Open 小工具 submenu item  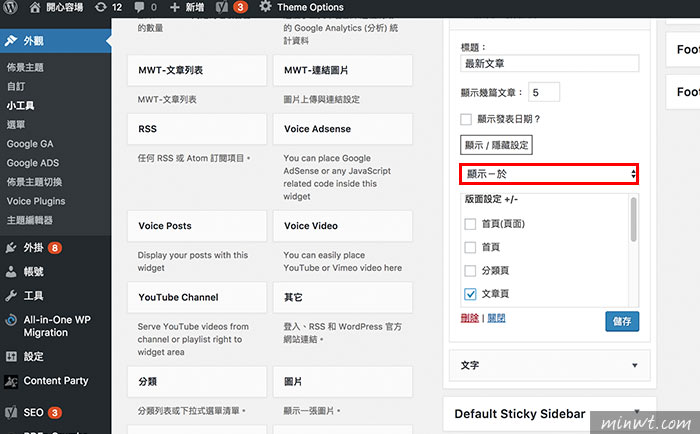tap(20, 106)
